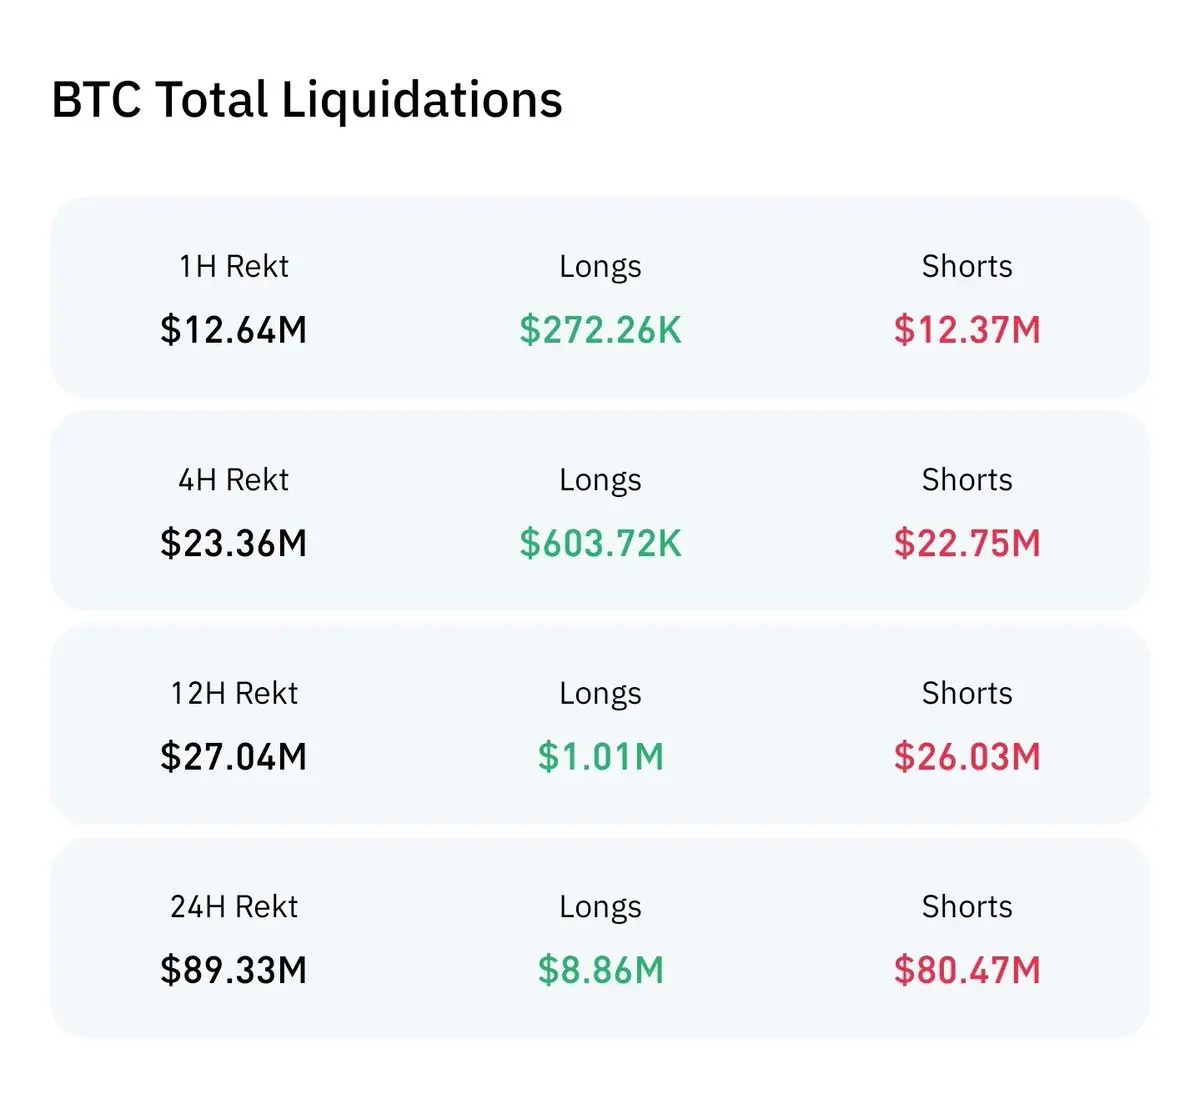1200x1109 pixels.
Task: Click the 4H shorts value $22.75M
Action: click(x=967, y=544)
